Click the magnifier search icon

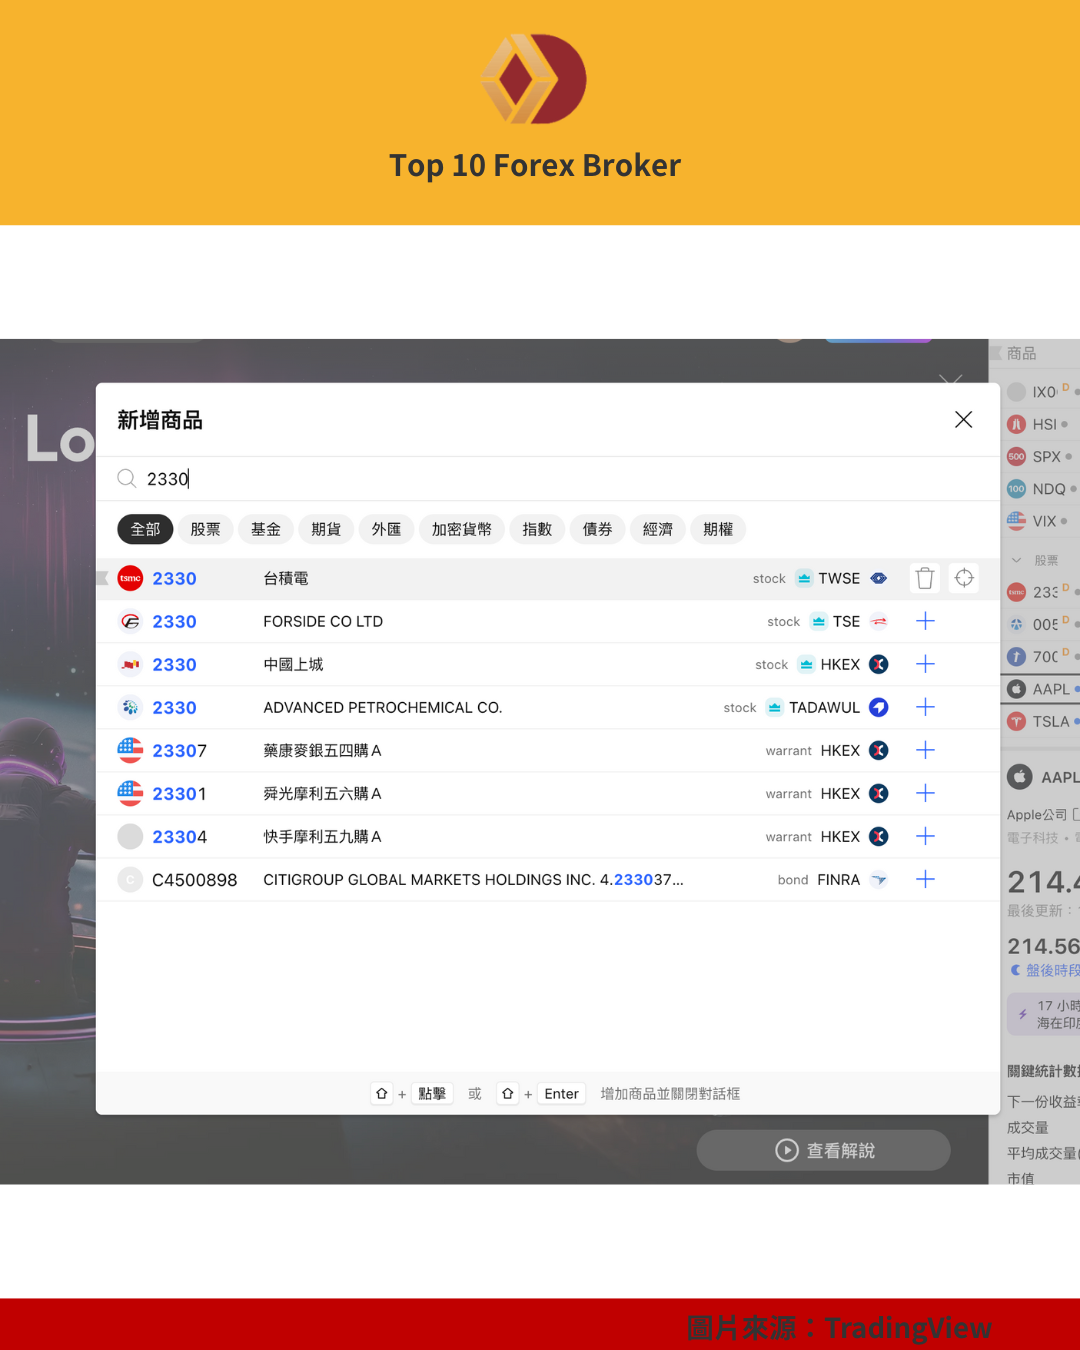click(127, 478)
